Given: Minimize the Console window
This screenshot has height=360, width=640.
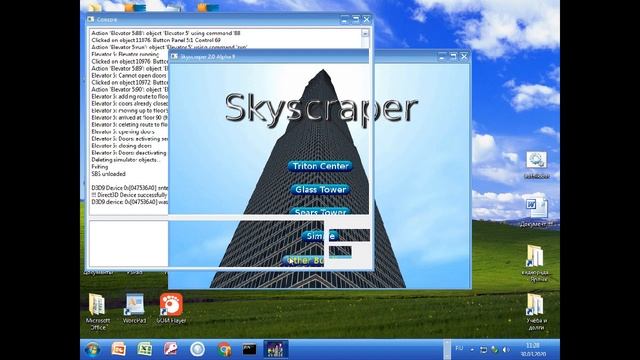Looking at the screenshot, I should pyautogui.click(x=344, y=19).
